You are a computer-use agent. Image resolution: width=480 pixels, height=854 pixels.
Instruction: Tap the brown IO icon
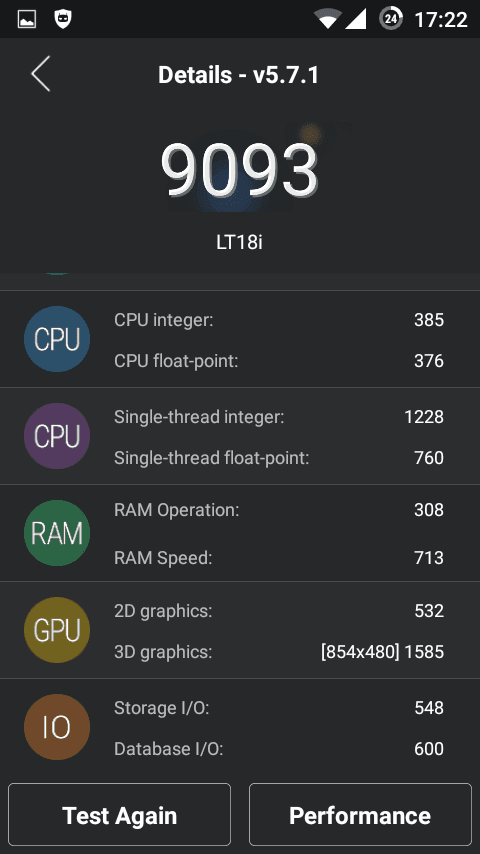(57, 727)
